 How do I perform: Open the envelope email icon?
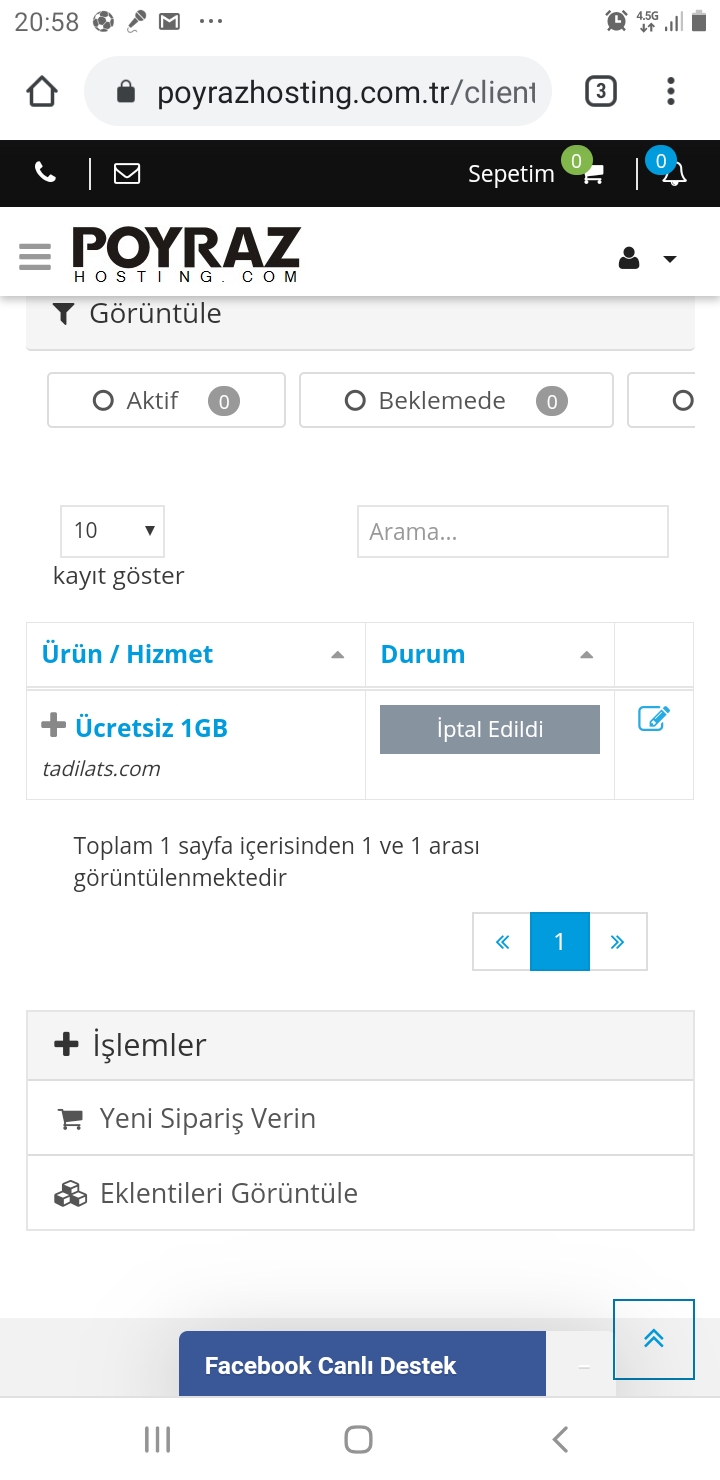tap(127, 173)
